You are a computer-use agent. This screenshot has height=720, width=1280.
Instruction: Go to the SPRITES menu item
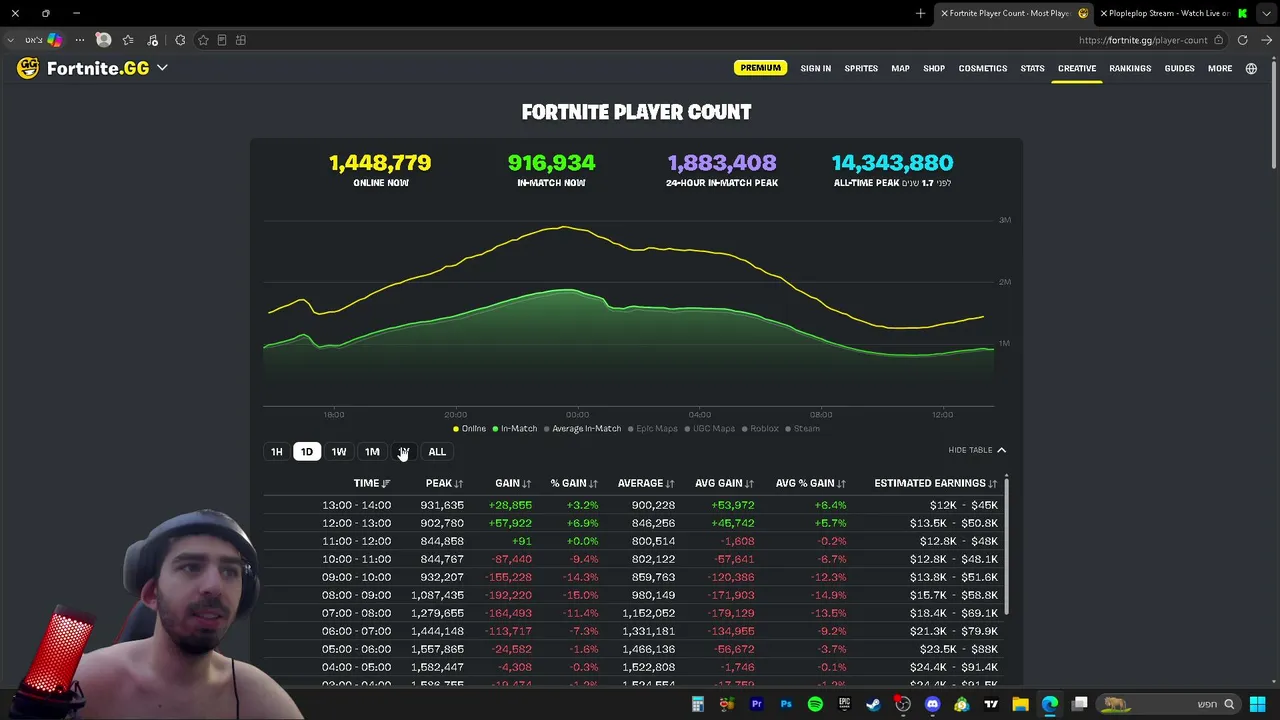click(861, 68)
